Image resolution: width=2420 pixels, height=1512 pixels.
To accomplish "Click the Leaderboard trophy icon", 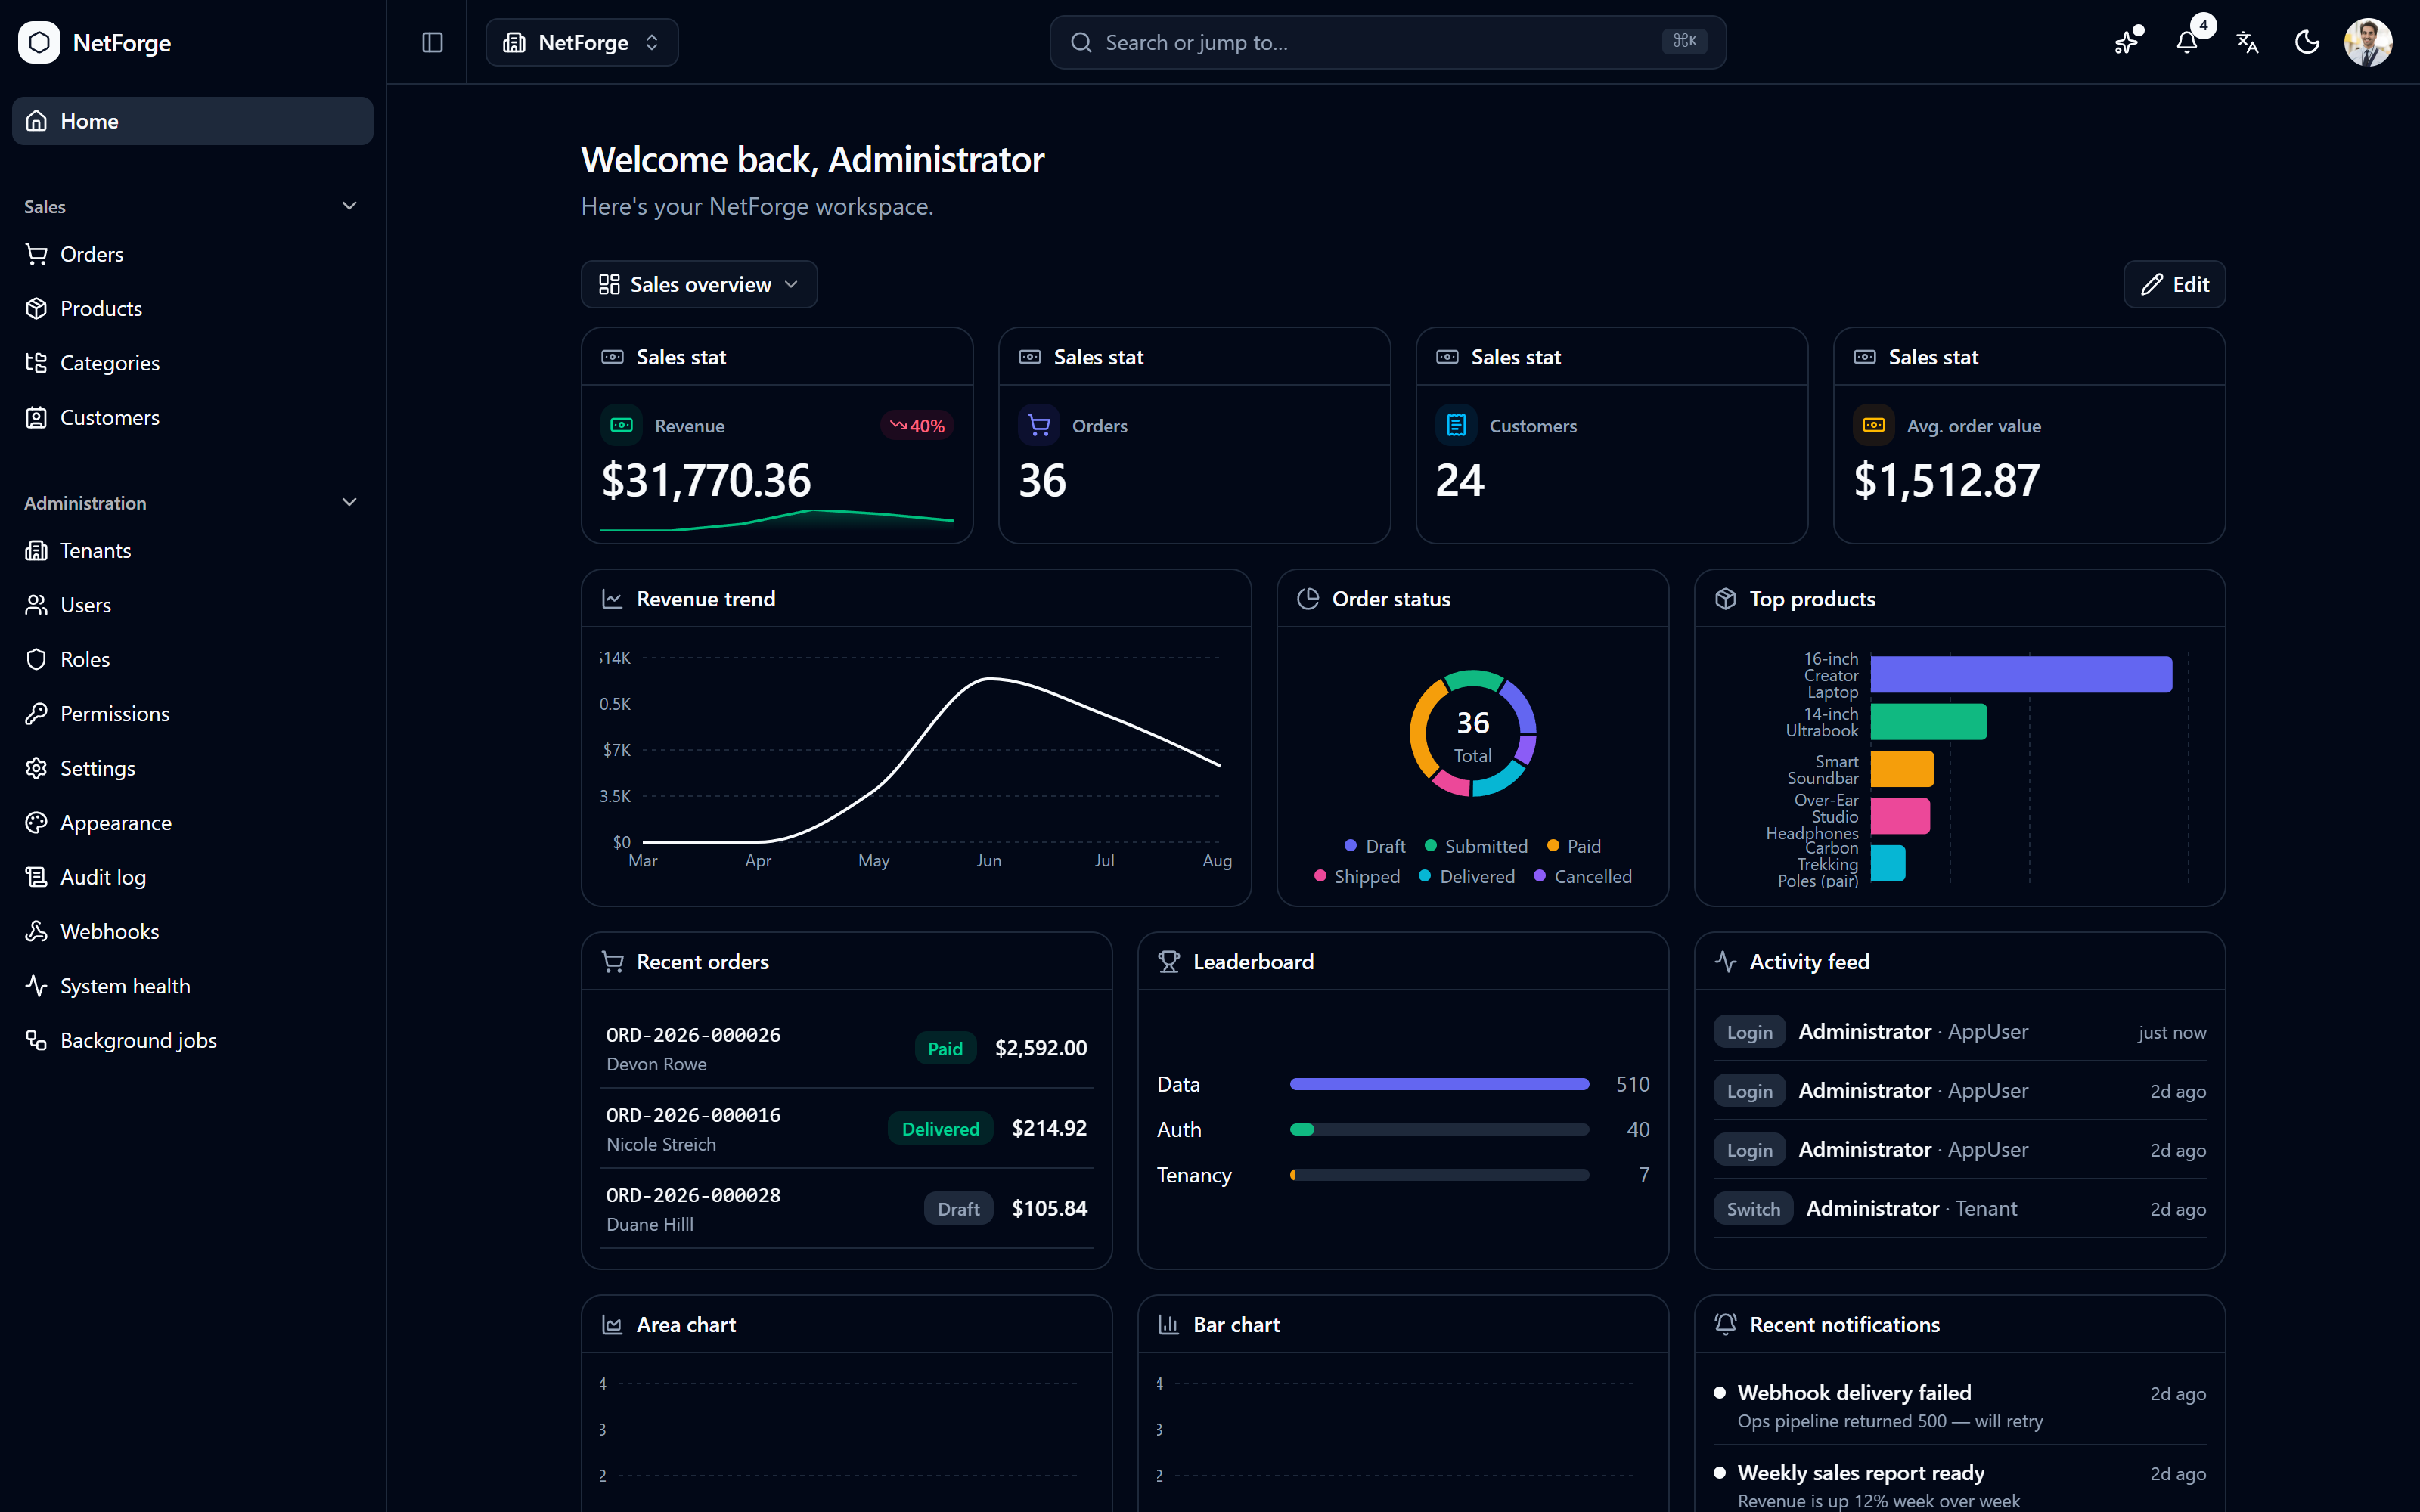I will 1169,962.
